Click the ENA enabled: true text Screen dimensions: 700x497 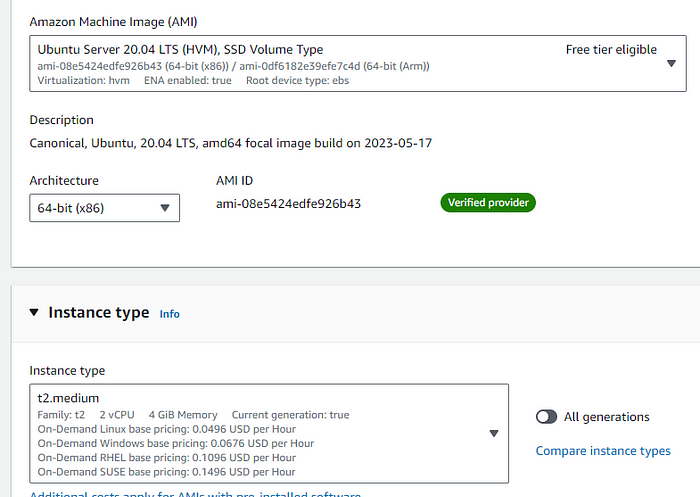pyautogui.click(x=188, y=80)
